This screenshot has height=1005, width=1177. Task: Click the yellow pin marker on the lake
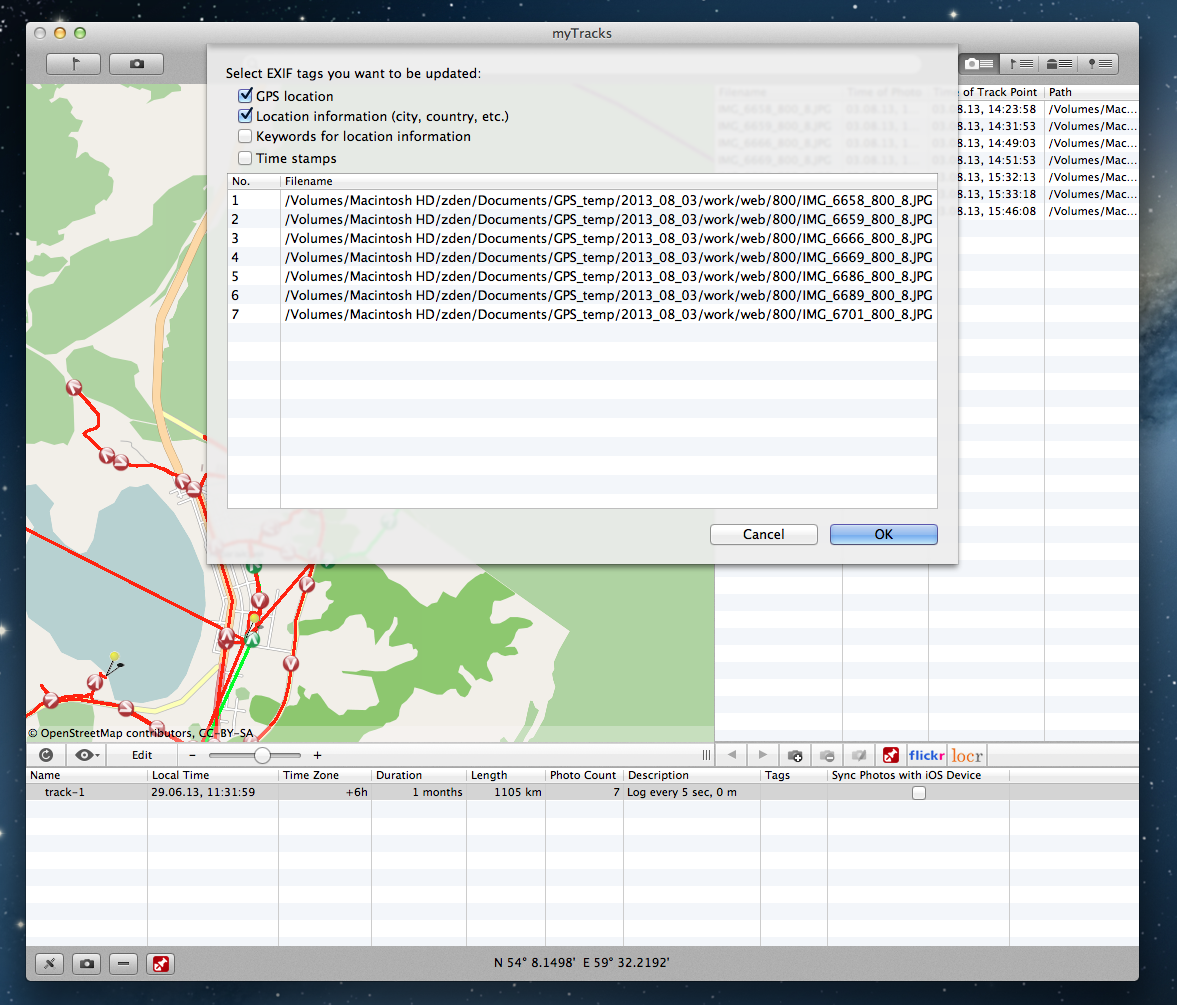click(x=114, y=656)
